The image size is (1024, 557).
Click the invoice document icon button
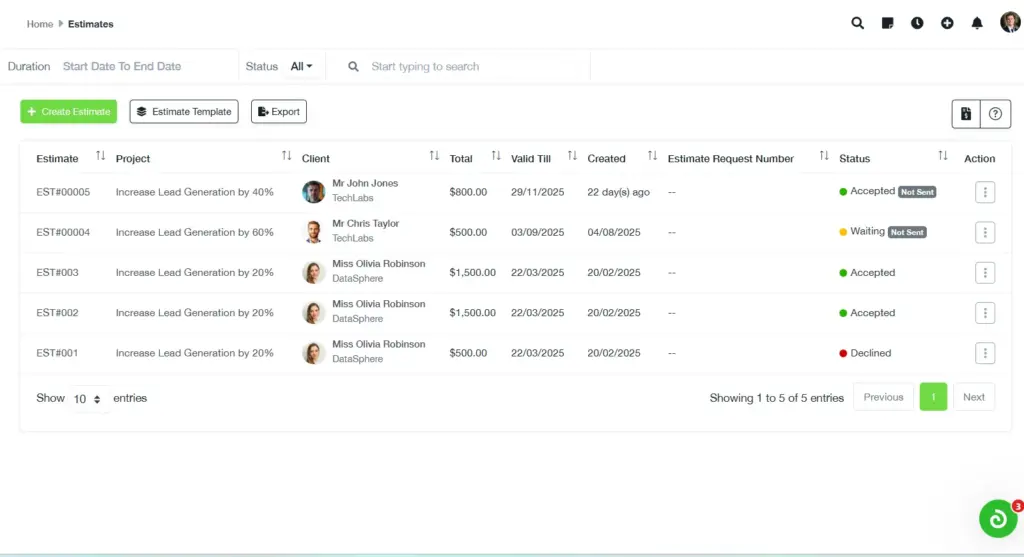(x=966, y=114)
